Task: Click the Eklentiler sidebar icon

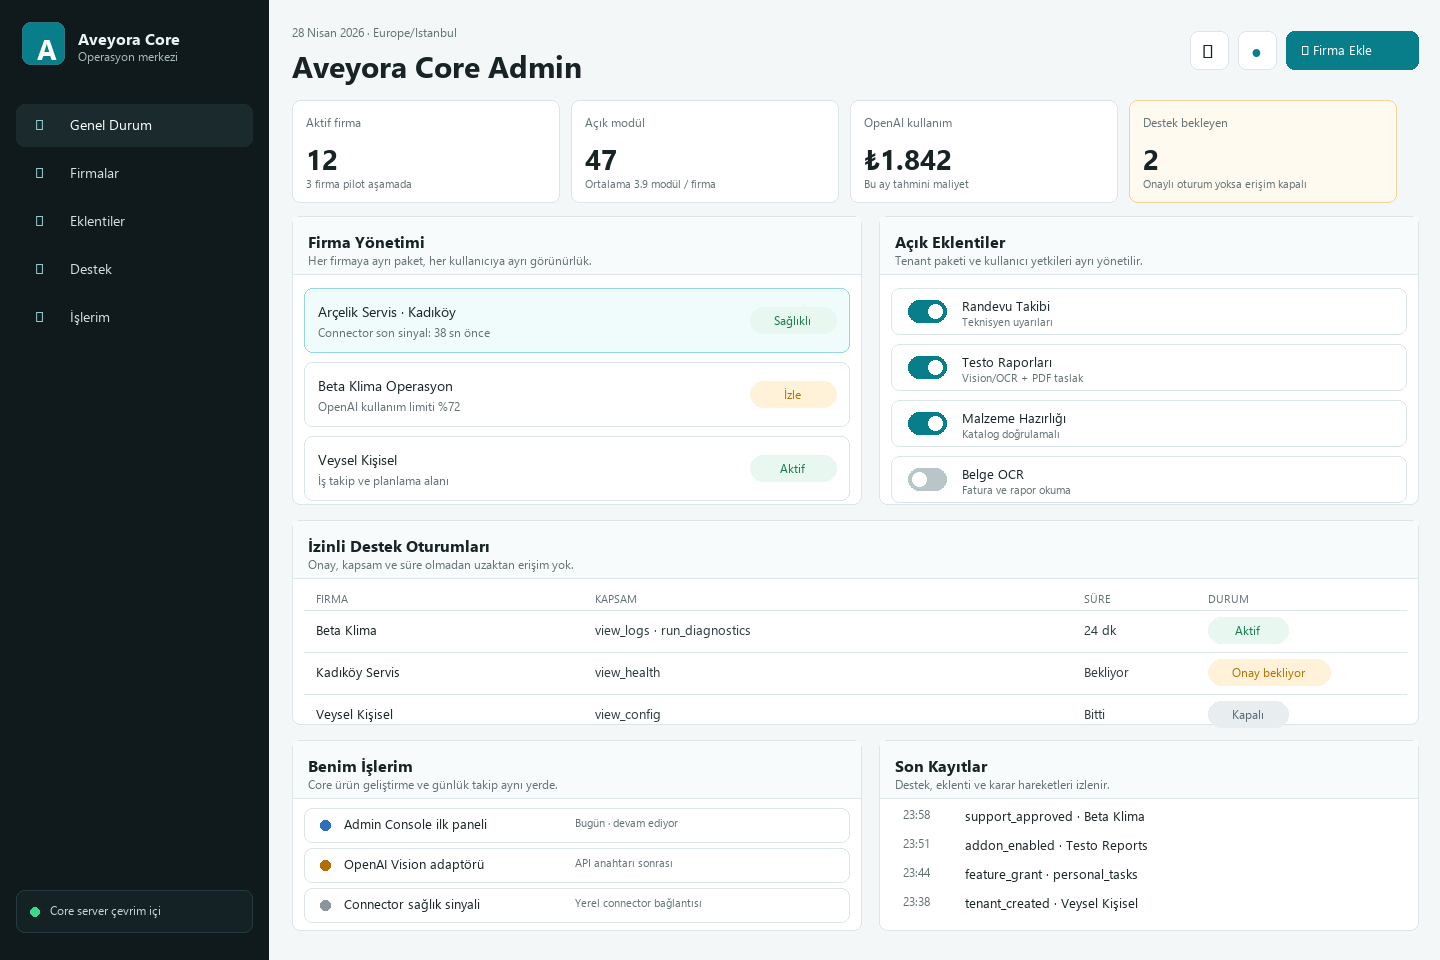Action: [x=40, y=221]
